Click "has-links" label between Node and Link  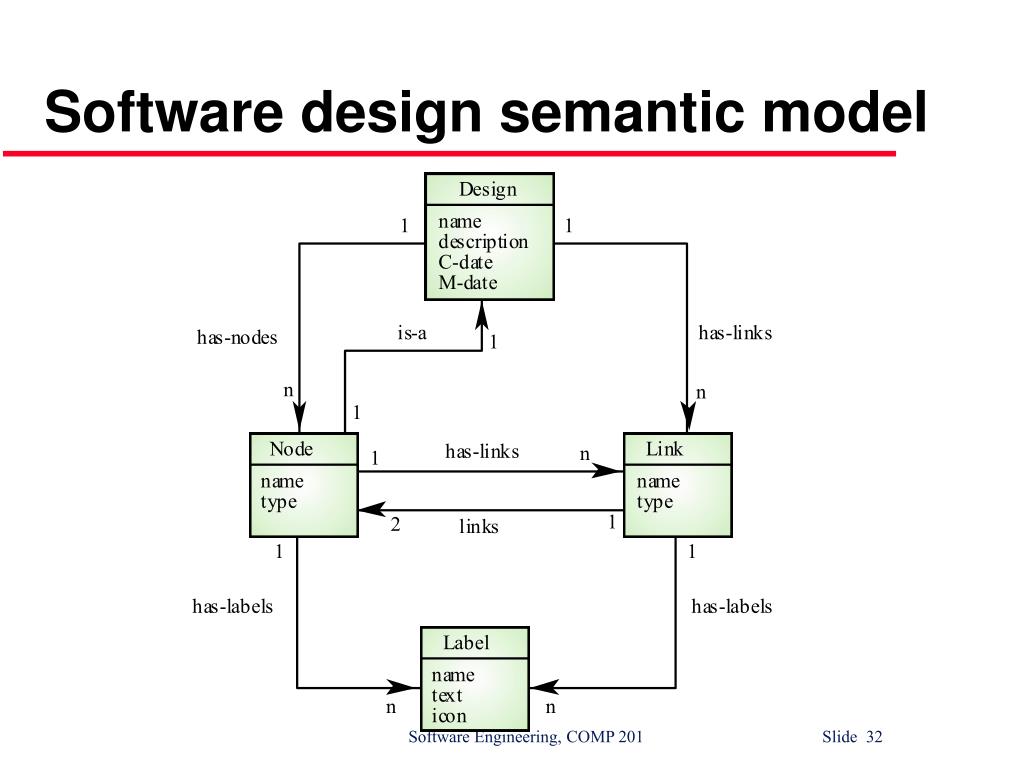tap(482, 452)
